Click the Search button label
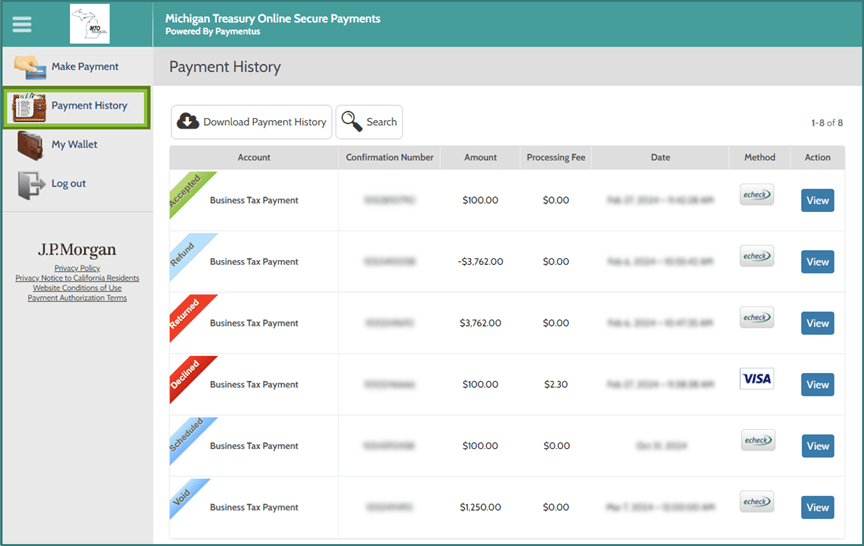864x546 pixels. 382,122
